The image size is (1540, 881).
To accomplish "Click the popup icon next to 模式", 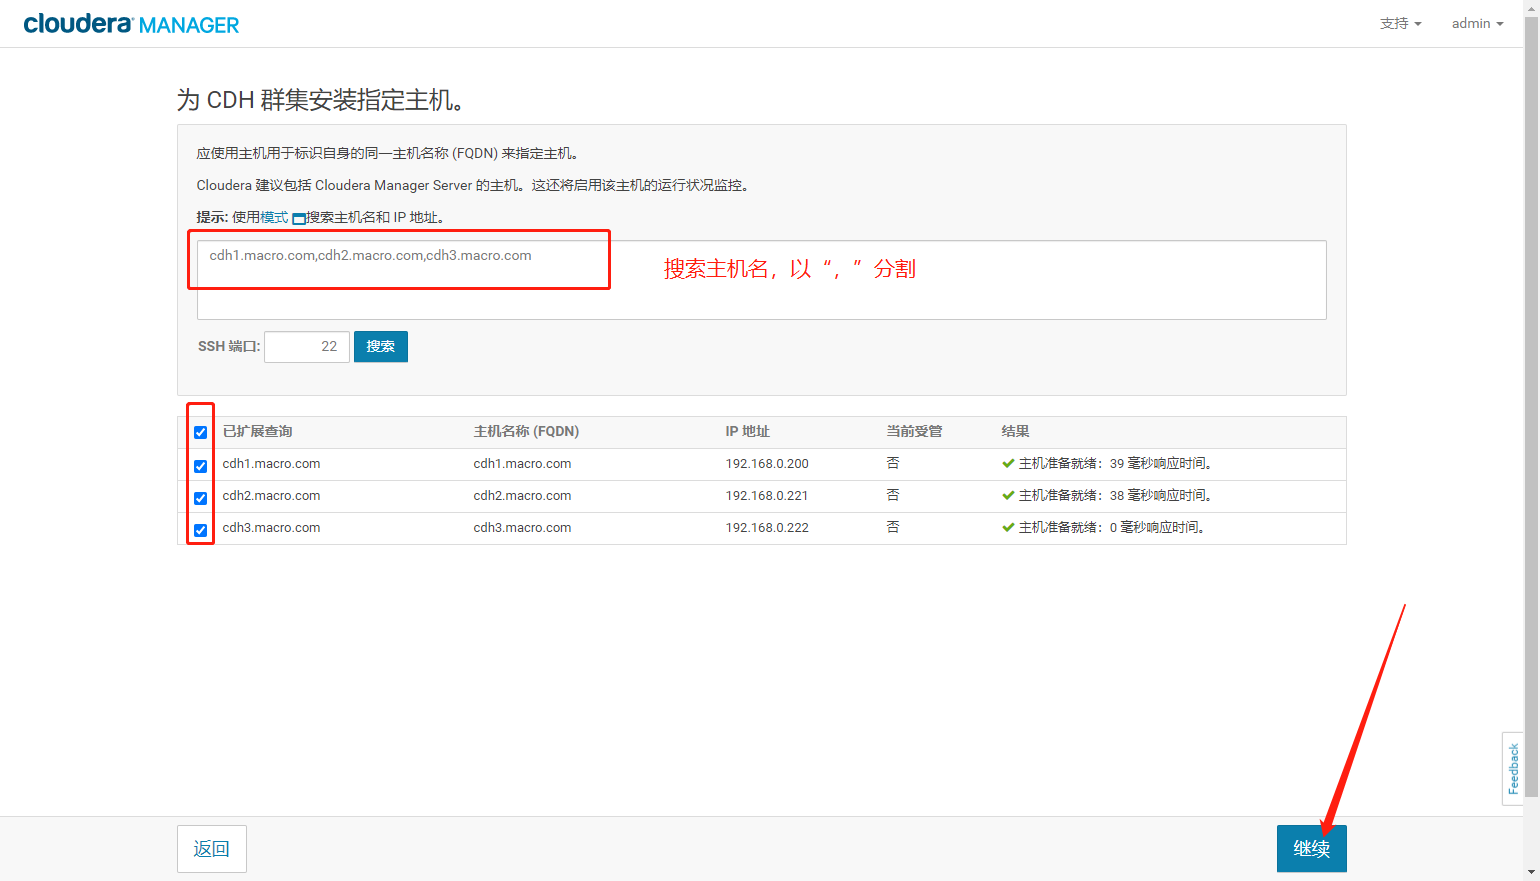I will point(298,218).
